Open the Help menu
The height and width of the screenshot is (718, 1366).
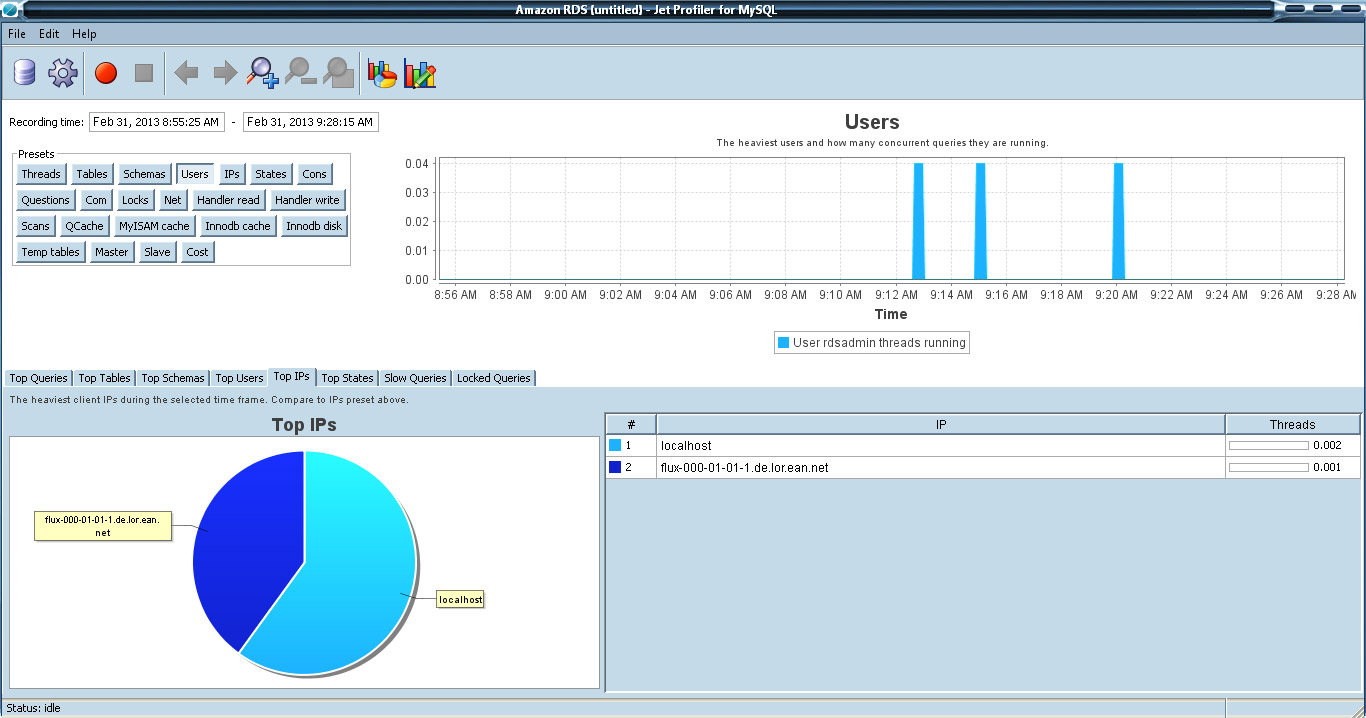[x=84, y=34]
